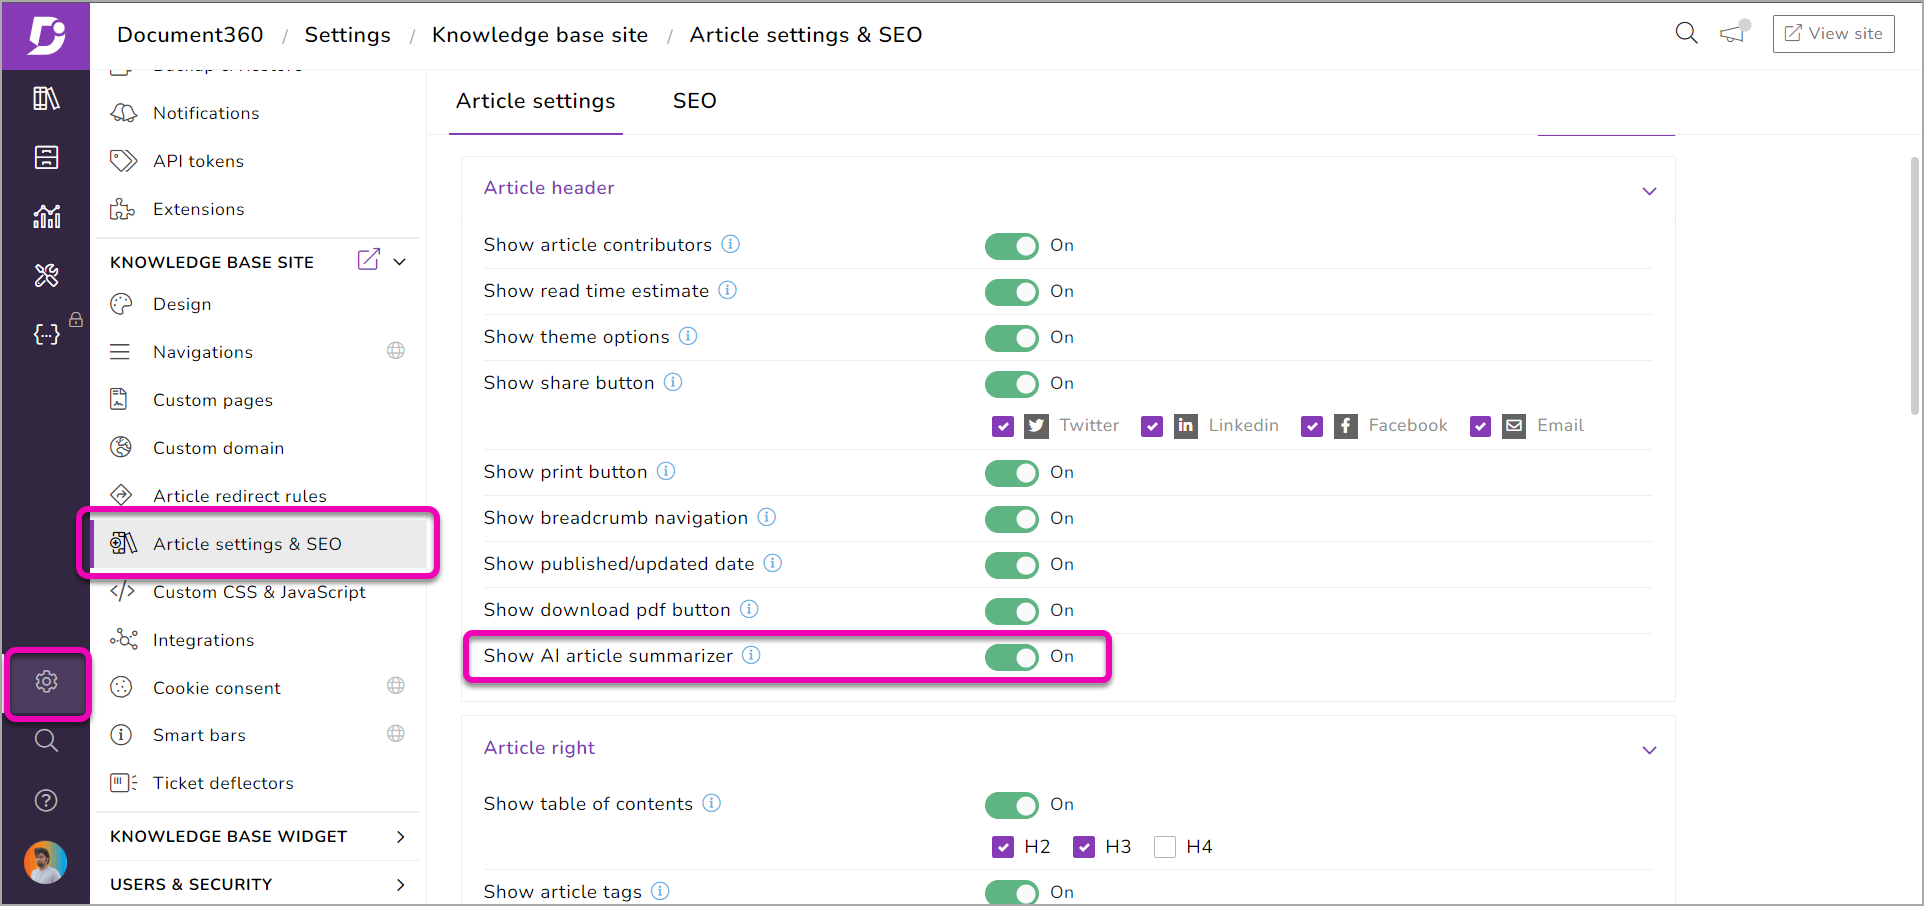The width and height of the screenshot is (1924, 906).
Task: Open Article redirect rules menu item
Action: point(240,496)
